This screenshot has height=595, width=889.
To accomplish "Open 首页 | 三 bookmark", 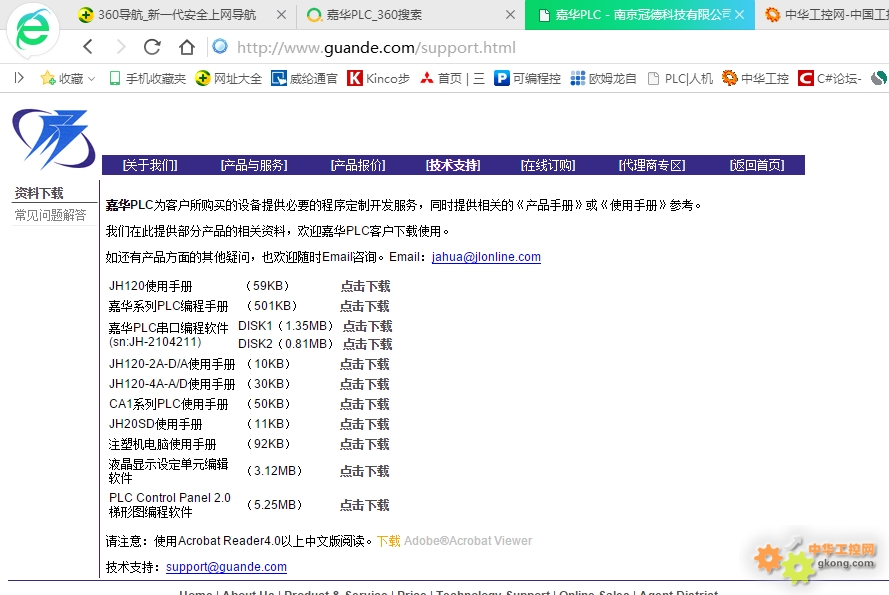I will [452, 78].
